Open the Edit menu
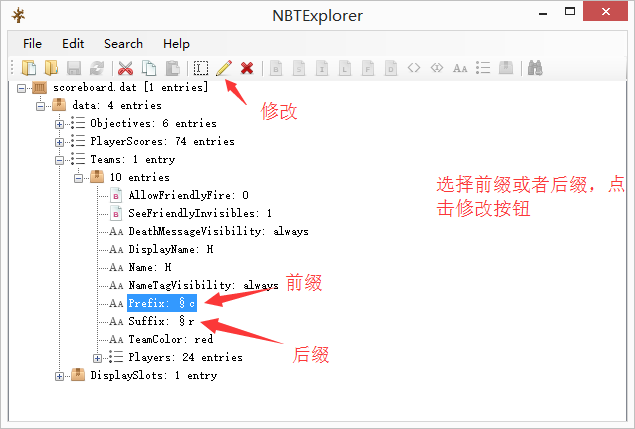 pos(73,44)
